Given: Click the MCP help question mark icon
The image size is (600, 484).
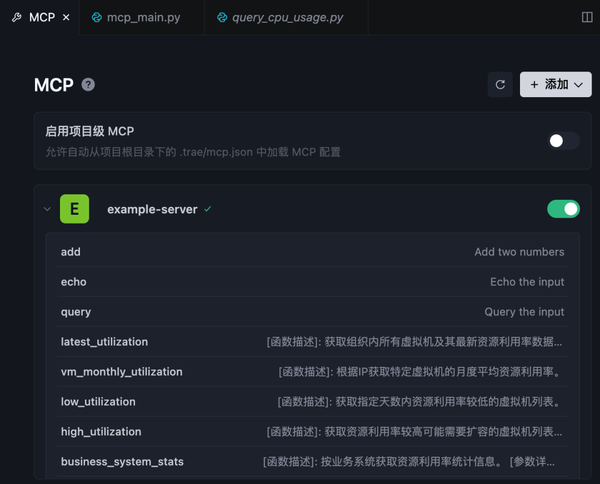Looking at the screenshot, I should (x=88, y=85).
